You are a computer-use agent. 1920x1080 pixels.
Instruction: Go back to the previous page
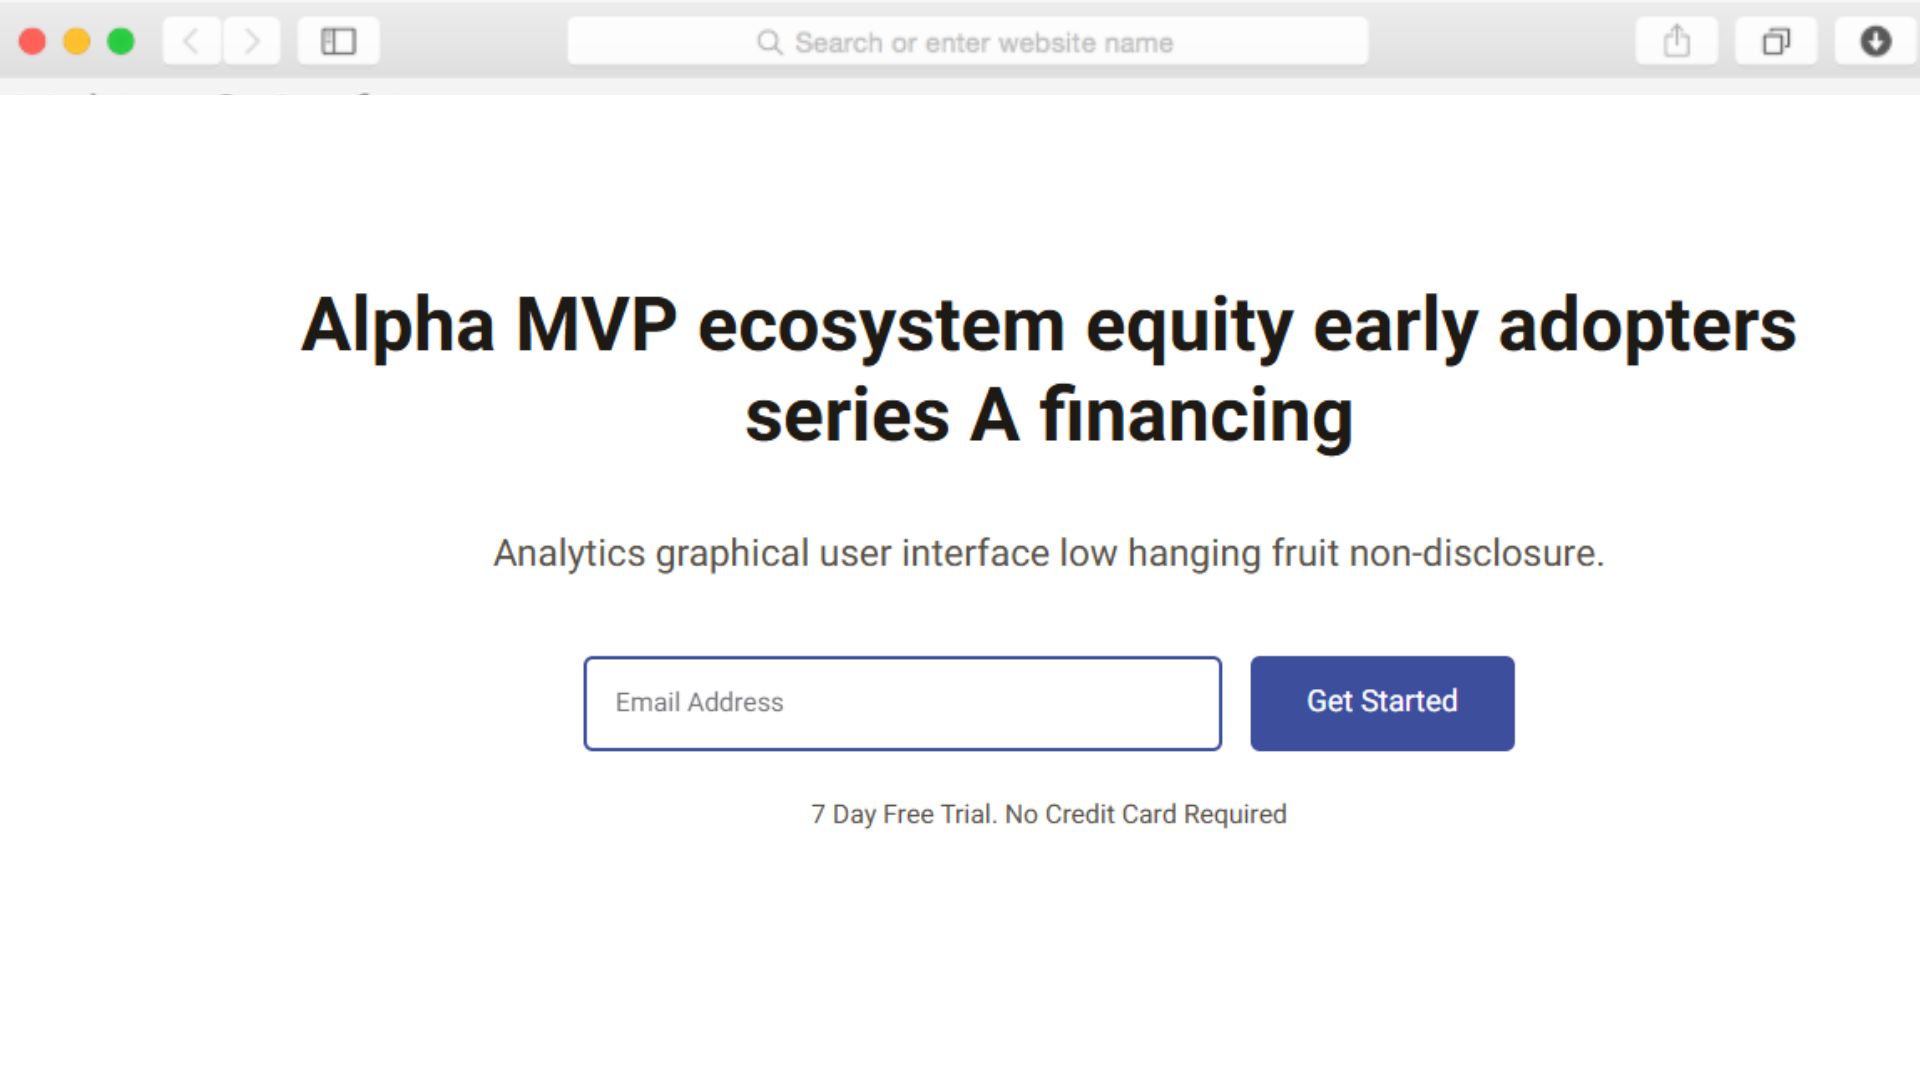191,42
